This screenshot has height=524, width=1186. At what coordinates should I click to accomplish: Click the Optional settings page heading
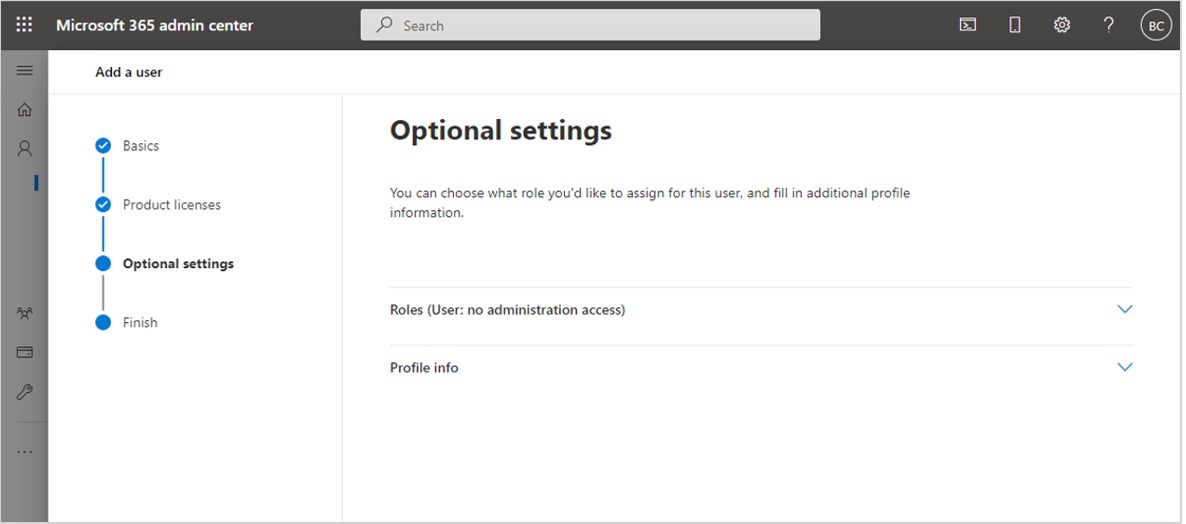coord(501,131)
